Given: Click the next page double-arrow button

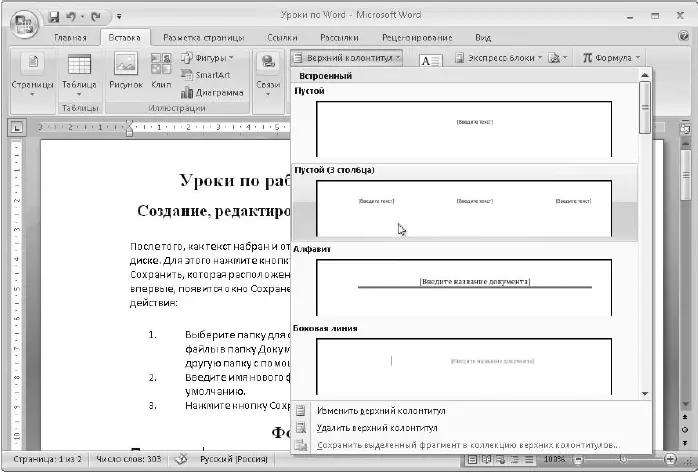Looking at the screenshot, I should point(686,443).
